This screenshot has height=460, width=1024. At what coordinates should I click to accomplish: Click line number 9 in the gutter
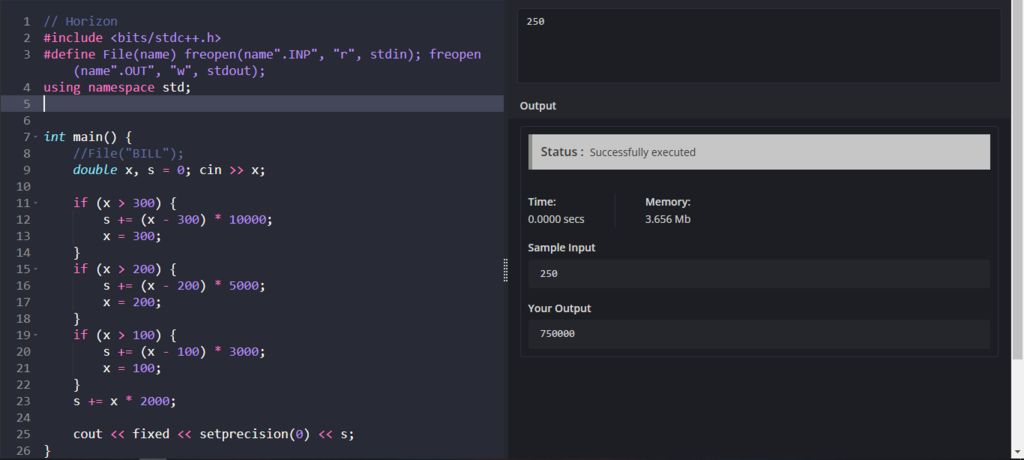tap(25, 170)
